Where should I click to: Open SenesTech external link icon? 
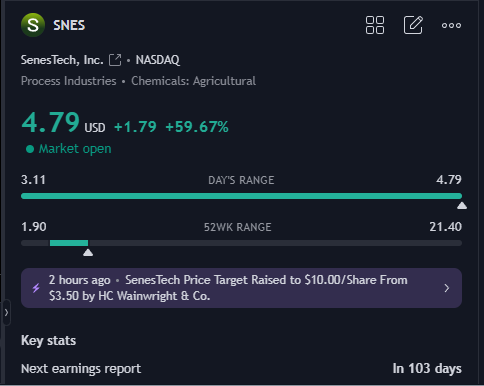tap(115, 60)
